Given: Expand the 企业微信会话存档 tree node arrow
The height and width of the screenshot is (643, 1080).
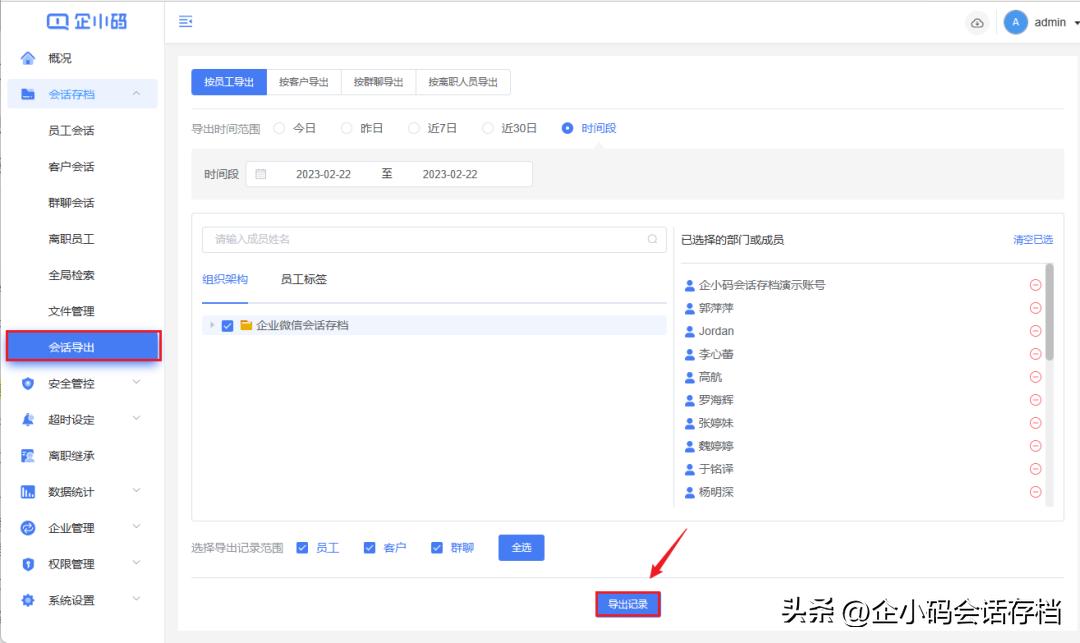Looking at the screenshot, I should 211,325.
